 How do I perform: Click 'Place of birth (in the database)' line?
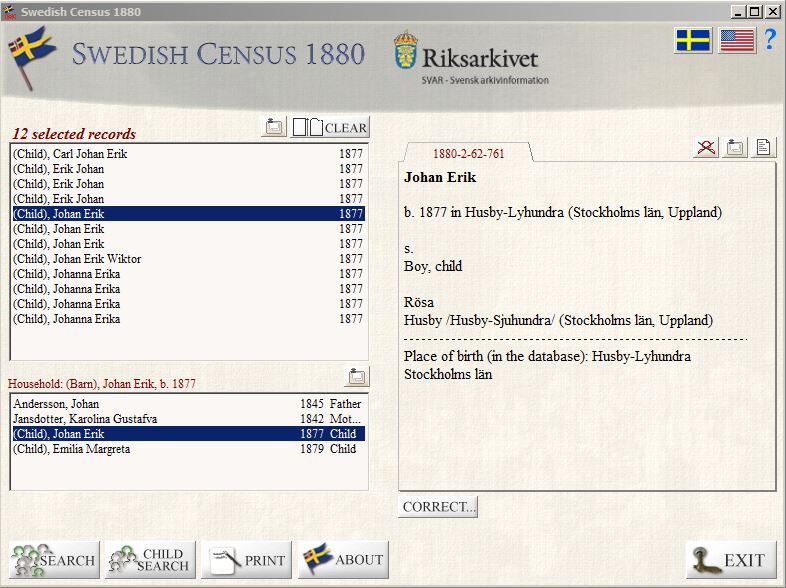coord(547,356)
